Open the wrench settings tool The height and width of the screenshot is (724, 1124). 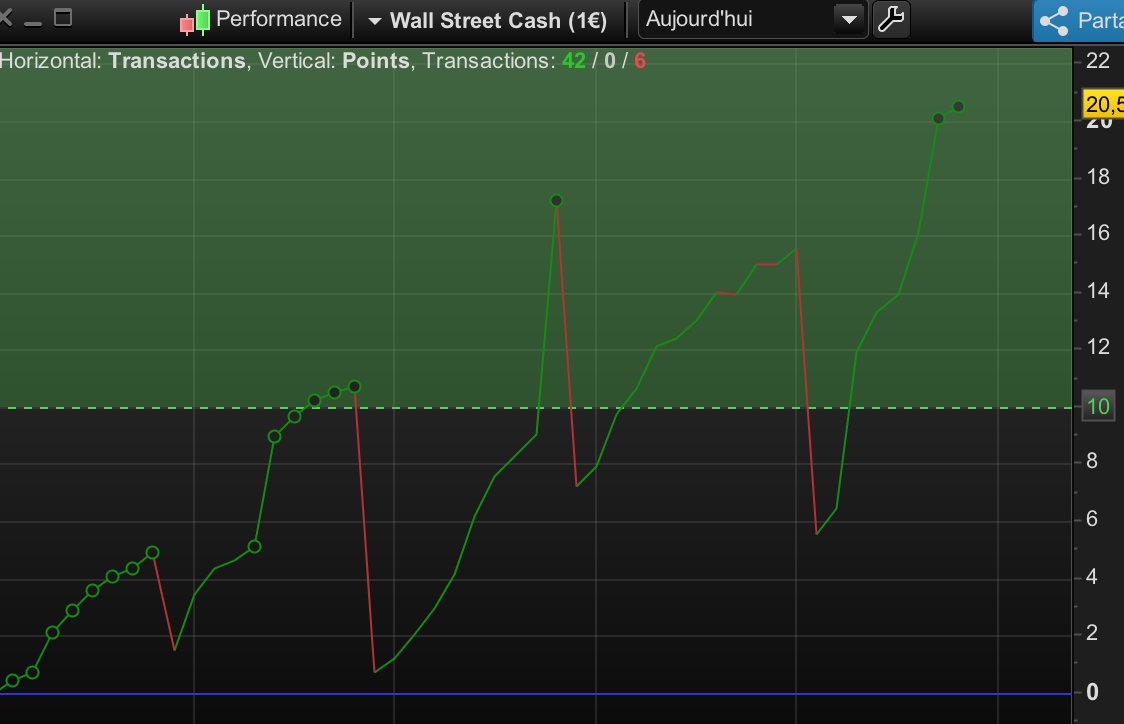coord(891,19)
